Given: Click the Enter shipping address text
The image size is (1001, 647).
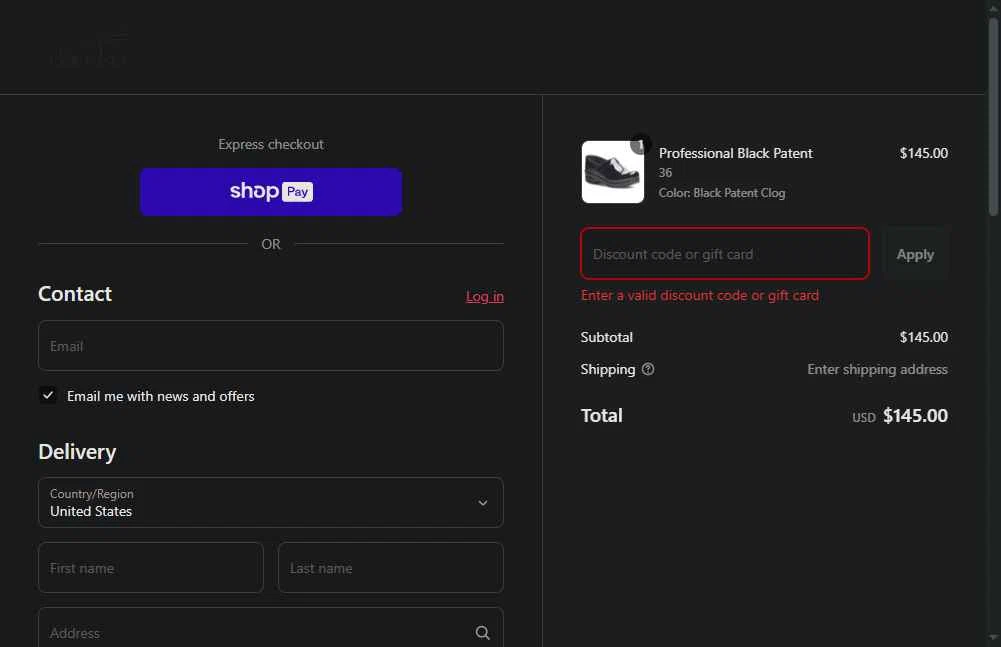Looking at the screenshot, I should click(877, 369).
